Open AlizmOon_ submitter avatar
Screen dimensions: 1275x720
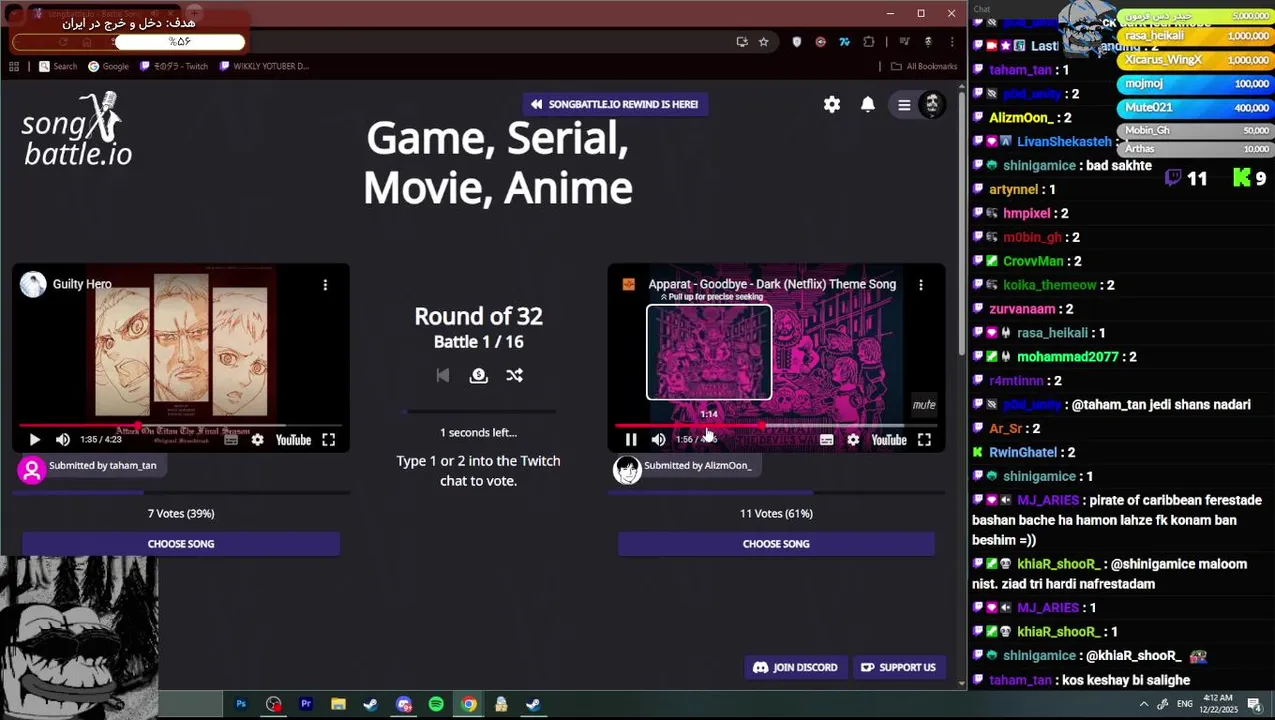pos(627,470)
